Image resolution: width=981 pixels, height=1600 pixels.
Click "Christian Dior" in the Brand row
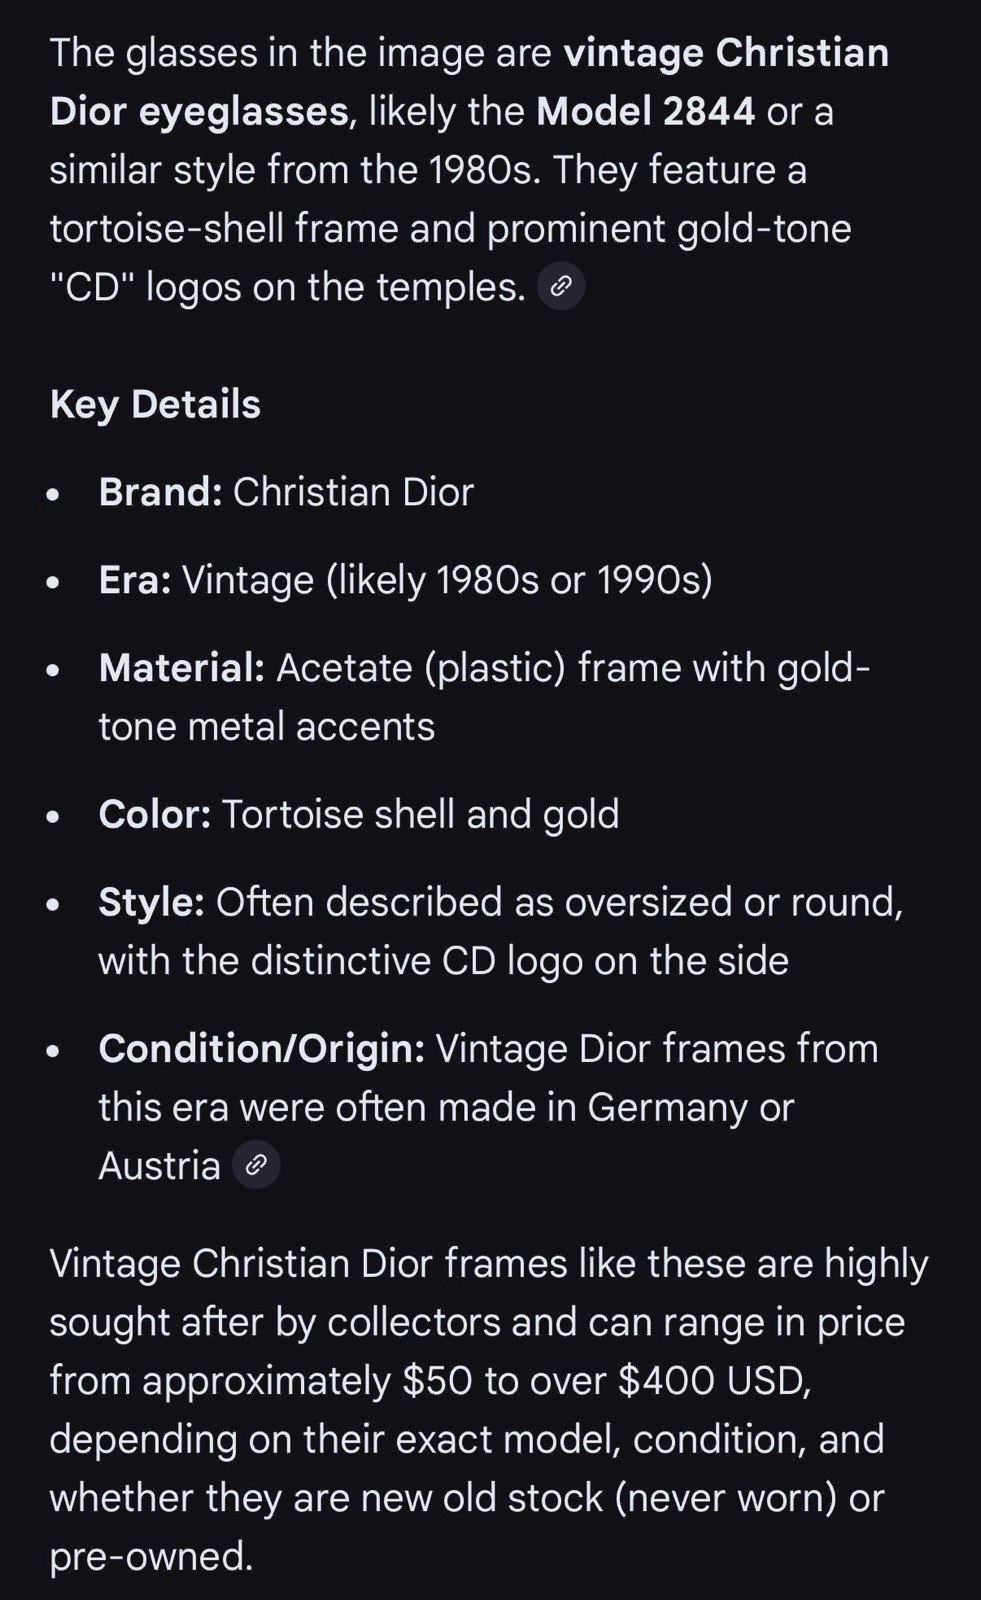353,492
